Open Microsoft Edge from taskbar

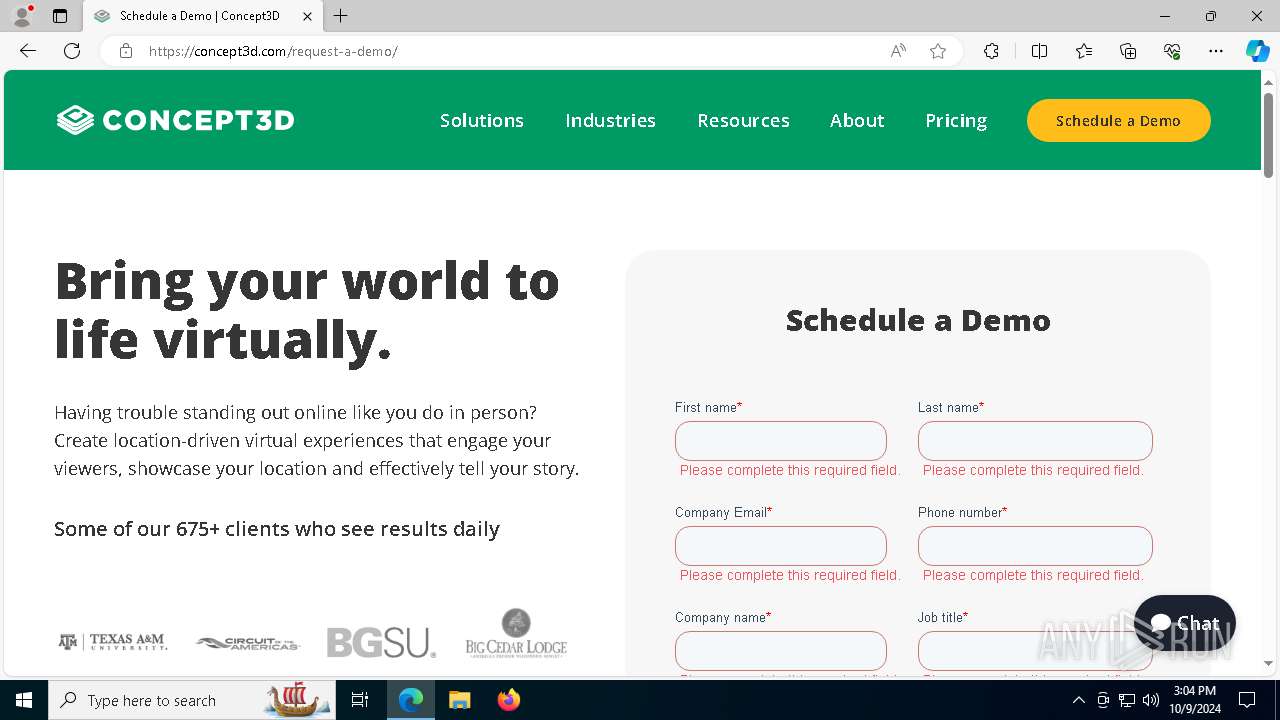tap(411, 700)
